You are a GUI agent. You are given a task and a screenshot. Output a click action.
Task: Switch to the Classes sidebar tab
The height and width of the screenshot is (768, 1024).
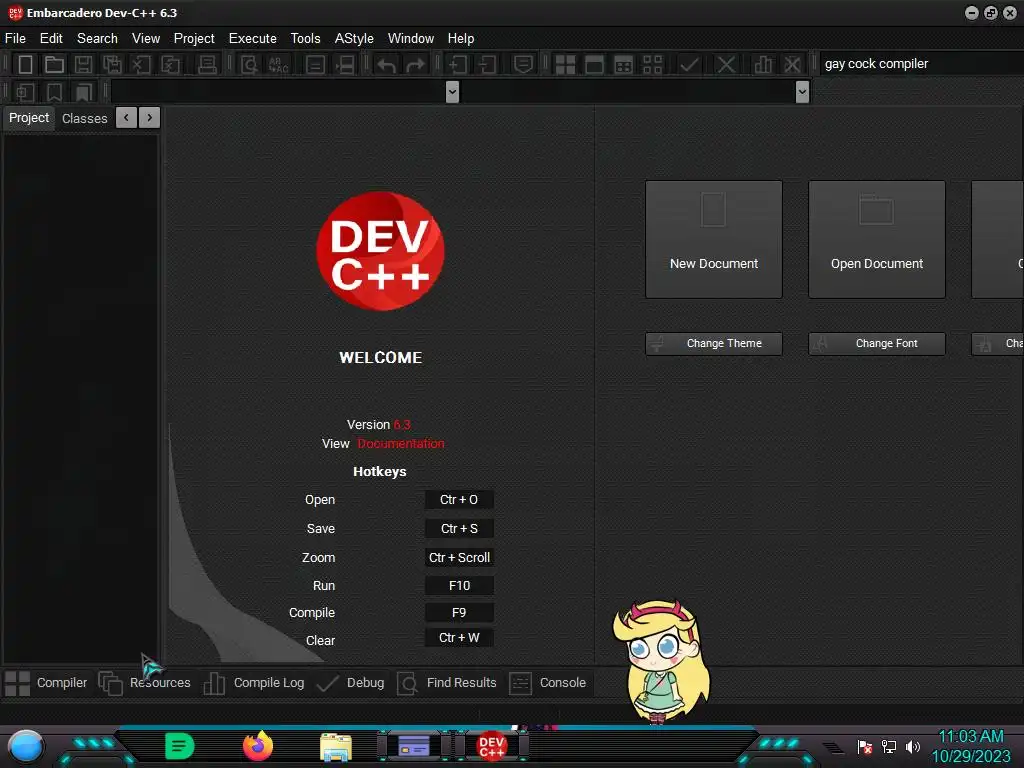84,119
